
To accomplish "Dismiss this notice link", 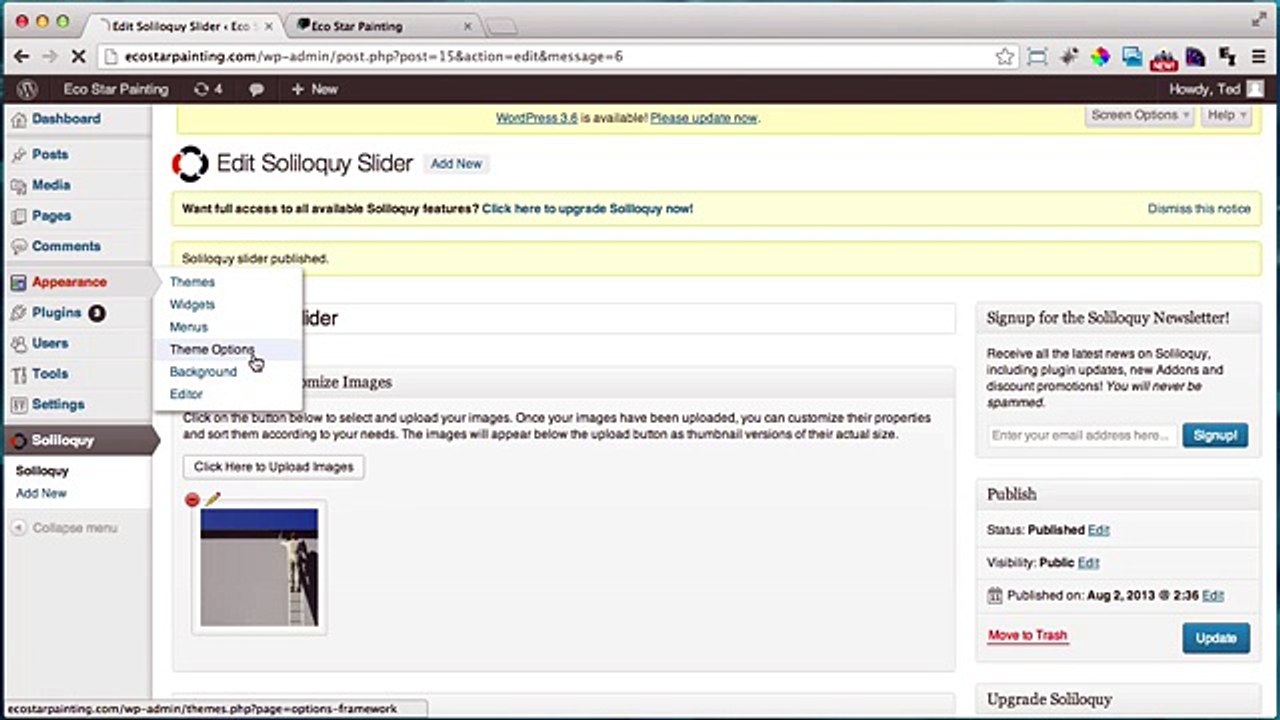I will 1199,209.
